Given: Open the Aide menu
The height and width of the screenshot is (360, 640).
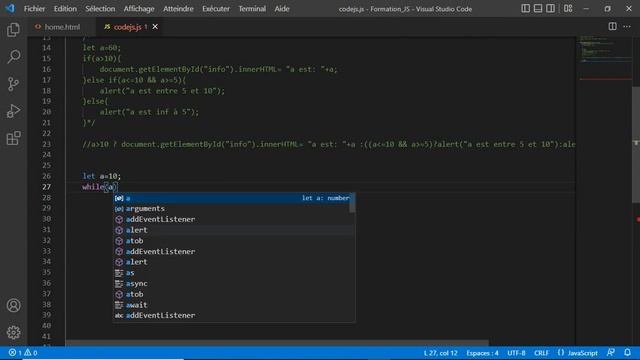Looking at the screenshot, I should (282, 9).
